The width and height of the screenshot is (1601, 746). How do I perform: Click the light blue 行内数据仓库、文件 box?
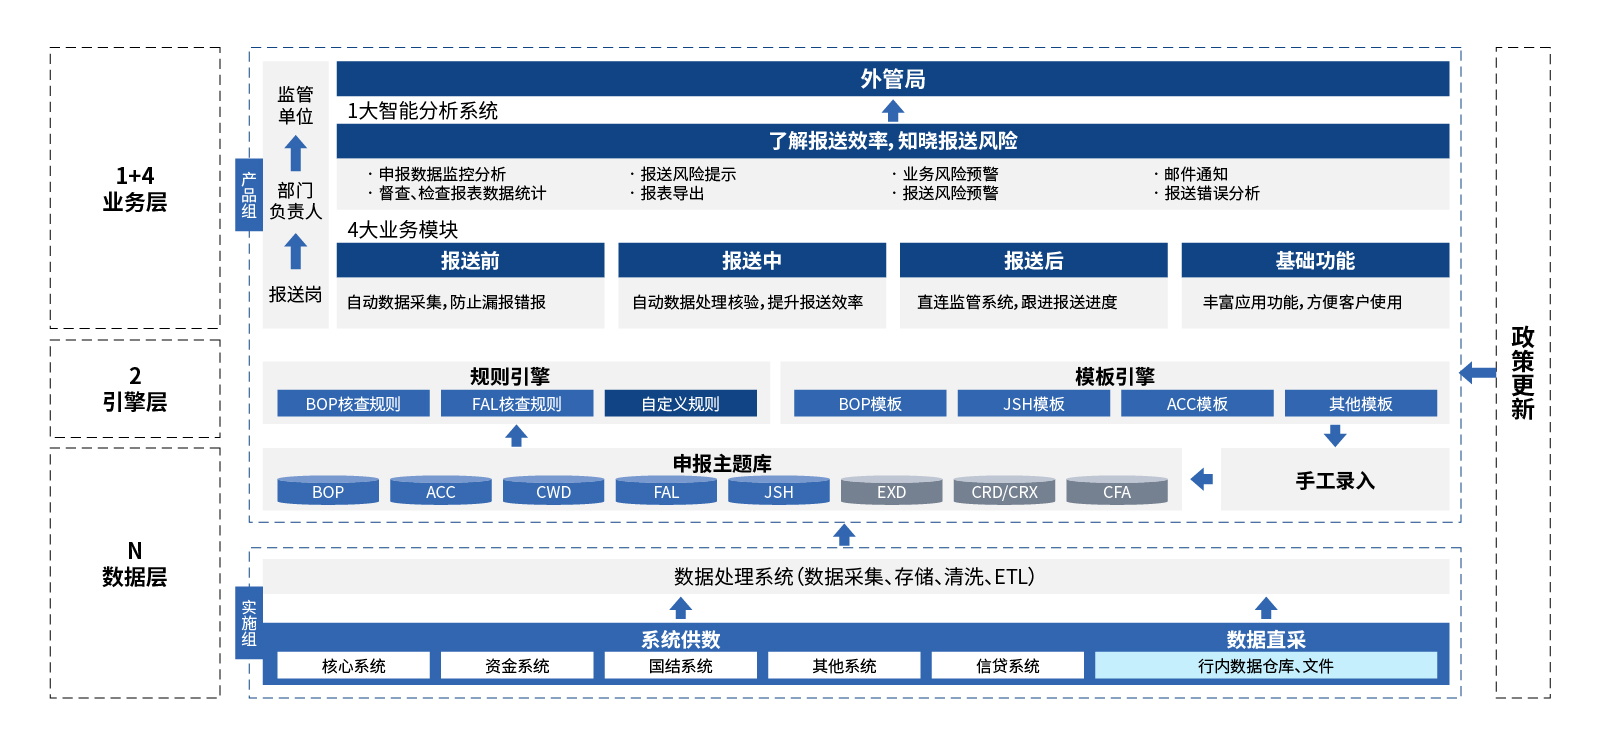click(x=1265, y=666)
